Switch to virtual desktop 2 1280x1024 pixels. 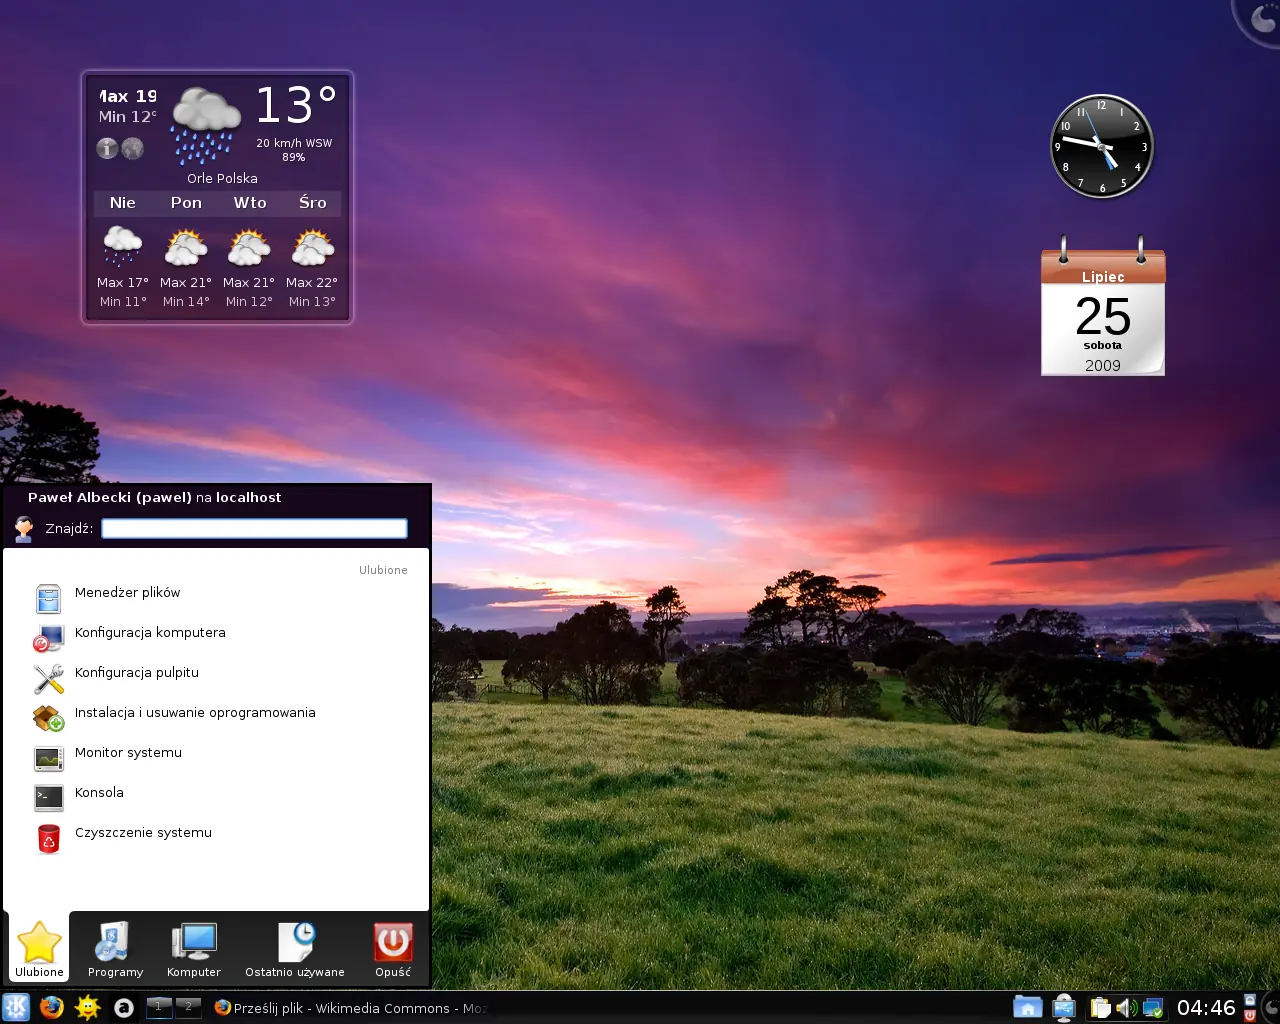[x=188, y=1007]
